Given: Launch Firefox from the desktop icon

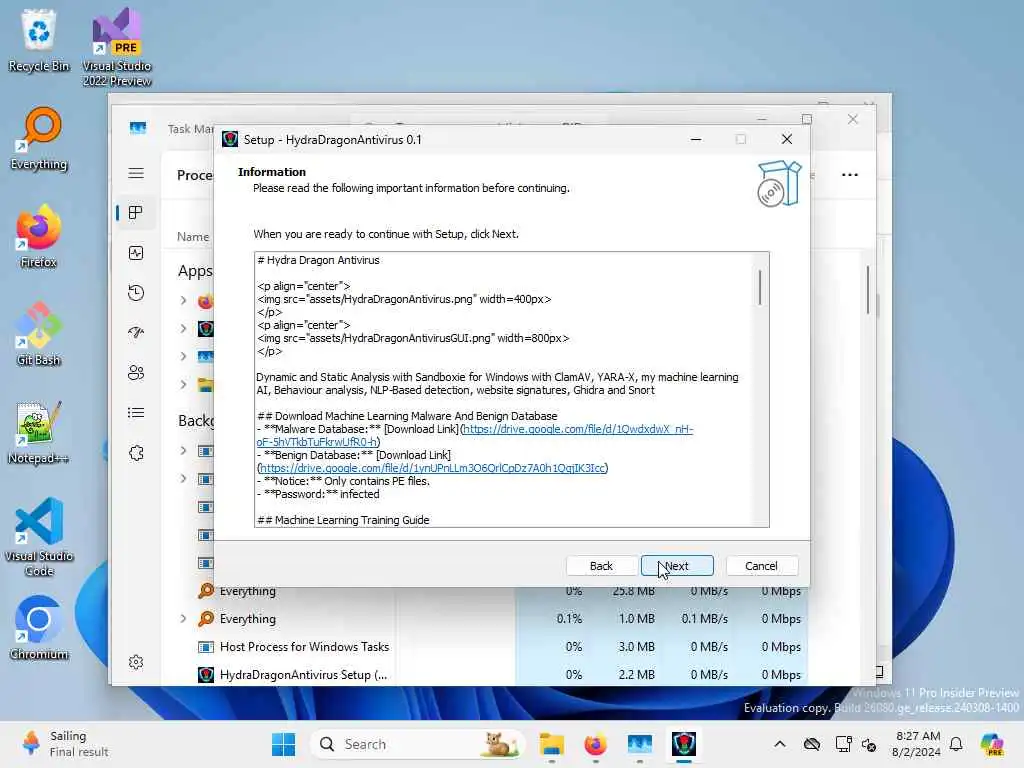Looking at the screenshot, I should coord(39,236).
